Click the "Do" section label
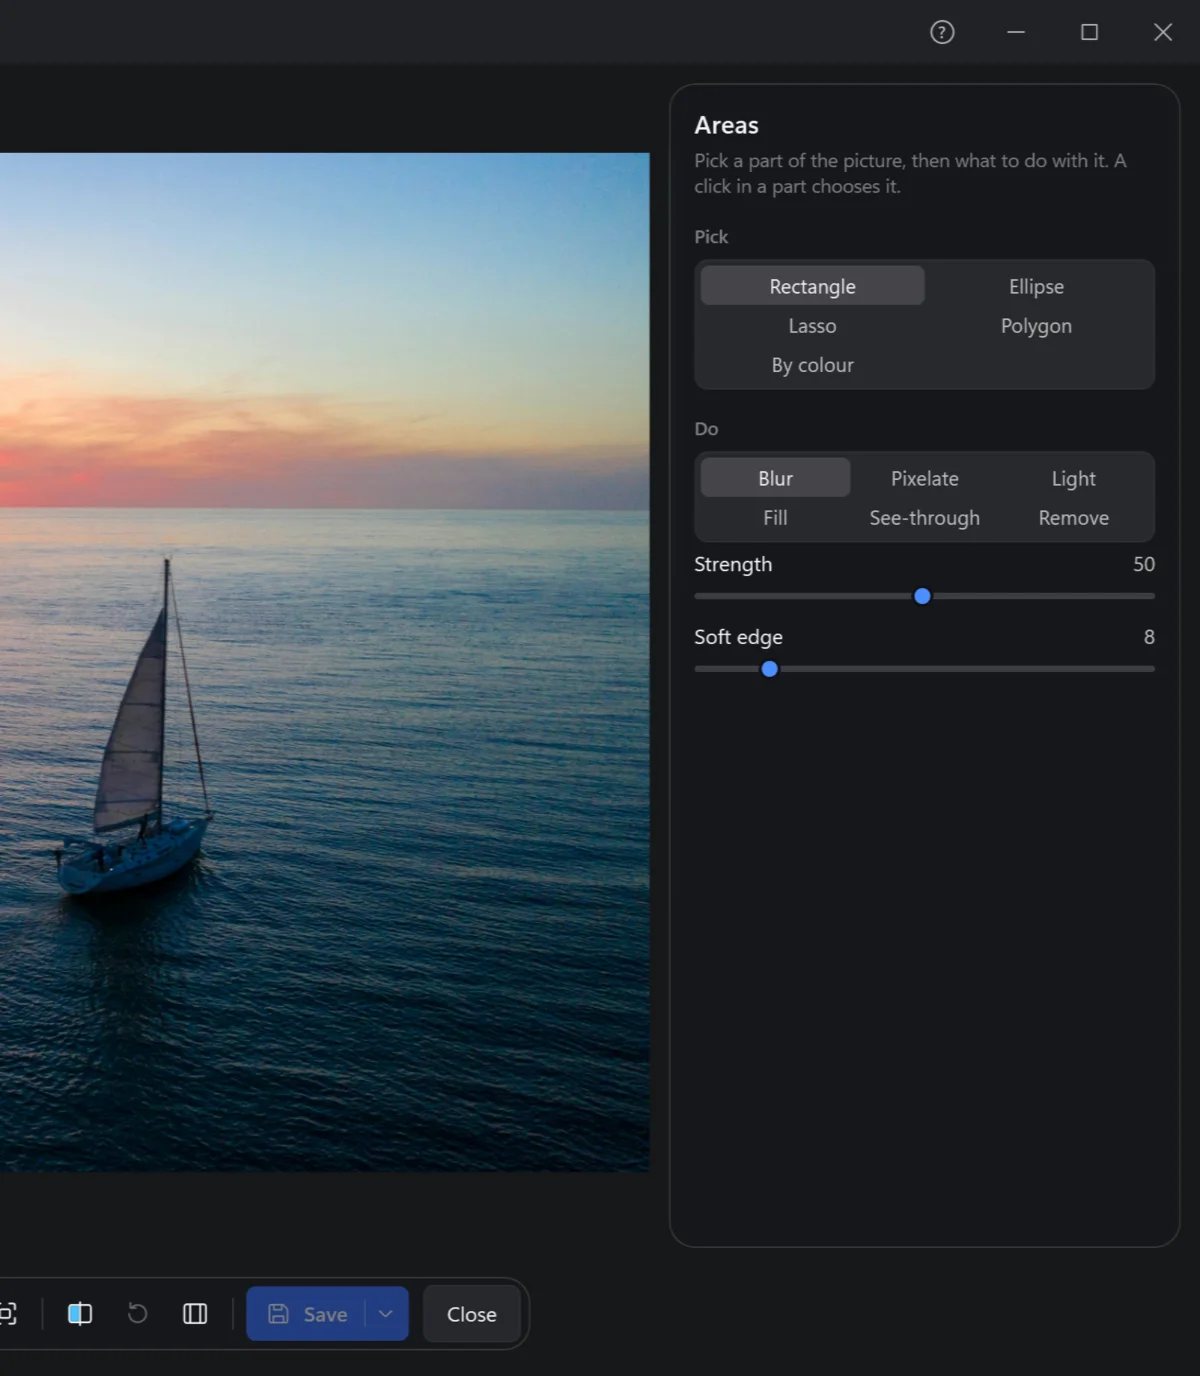The image size is (1200, 1376). [706, 429]
